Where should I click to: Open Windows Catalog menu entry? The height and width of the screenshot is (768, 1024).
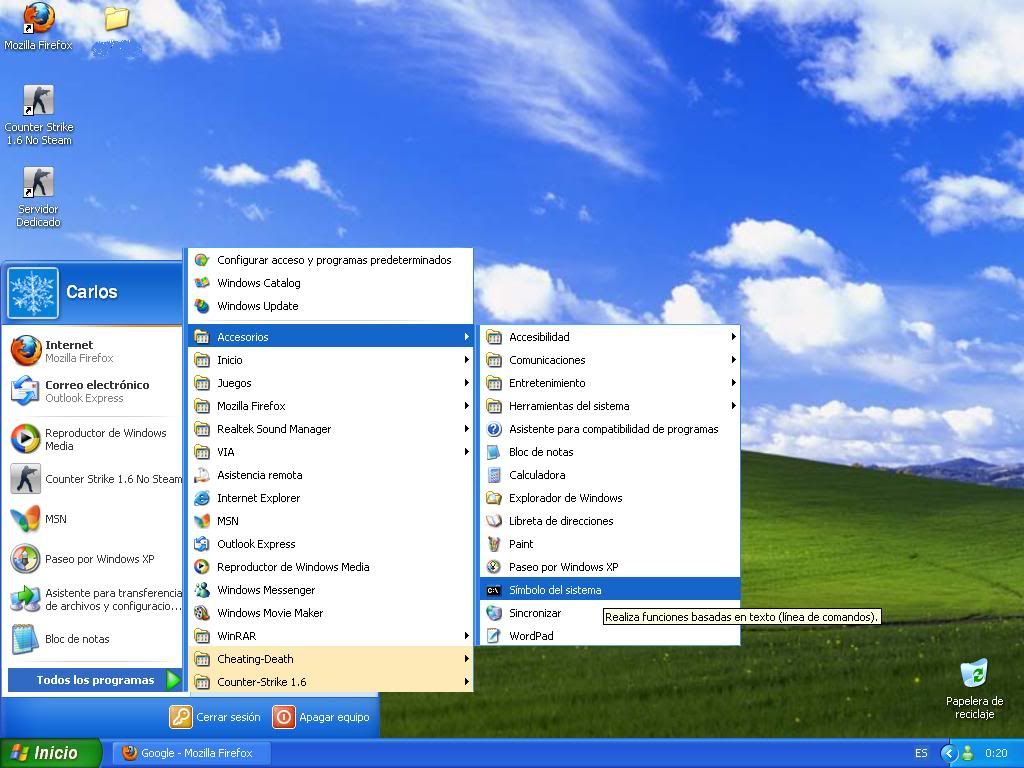[x=330, y=283]
